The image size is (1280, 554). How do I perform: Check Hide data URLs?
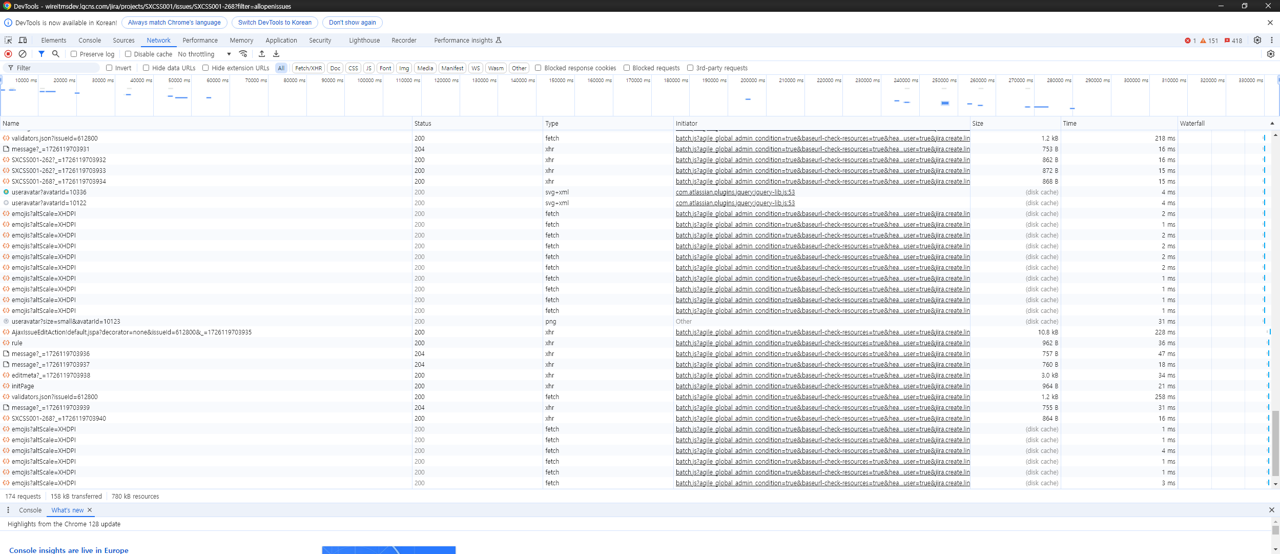[146, 68]
